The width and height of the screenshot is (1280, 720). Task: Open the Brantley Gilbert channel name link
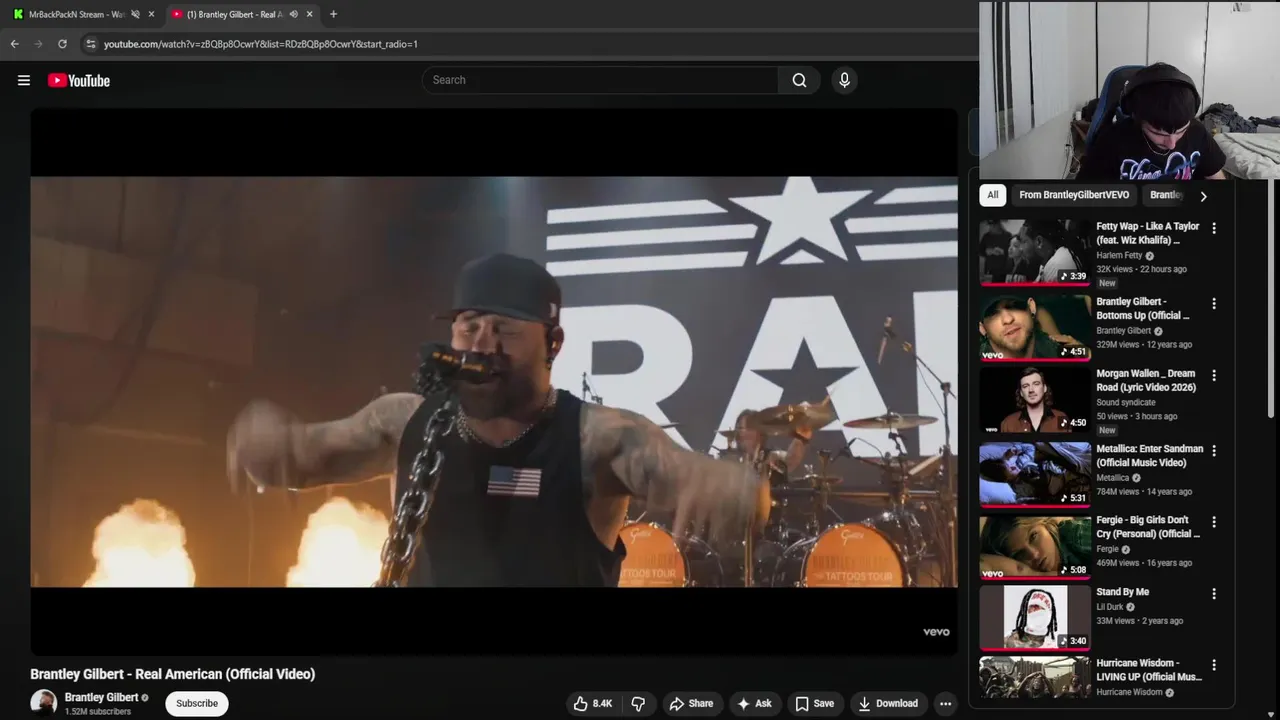pyautogui.click(x=101, y=697)
